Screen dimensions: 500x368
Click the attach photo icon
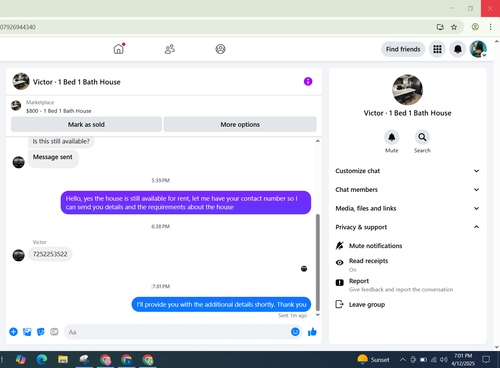(x=27, y=332)
